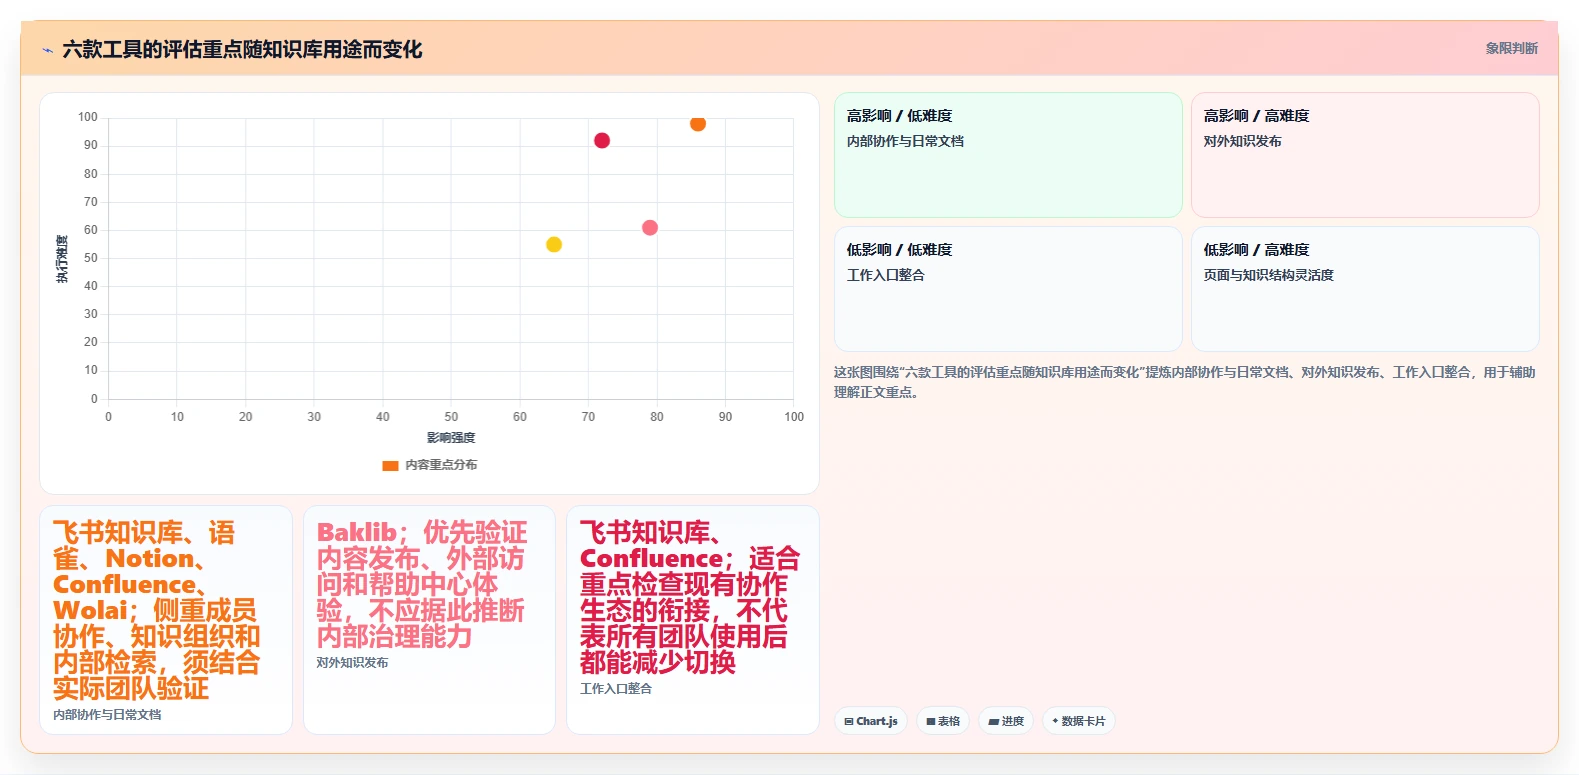Click the 工作入口整合 label under crimson card
This screenshot has width=1579, height=775.
pyautogui.click(x=616, y=689)
